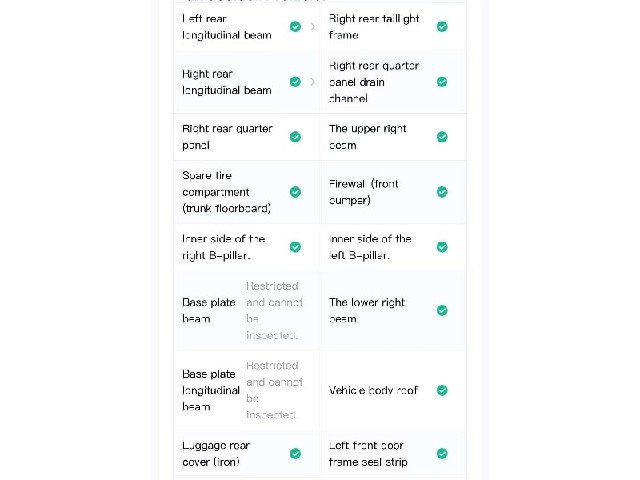The image size is (640, 480).
Task: Select the Base plate beam row label
Action: point(209,310)
